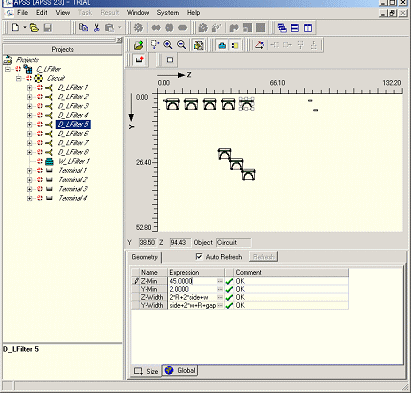Click the Name column header

(153, 272)
